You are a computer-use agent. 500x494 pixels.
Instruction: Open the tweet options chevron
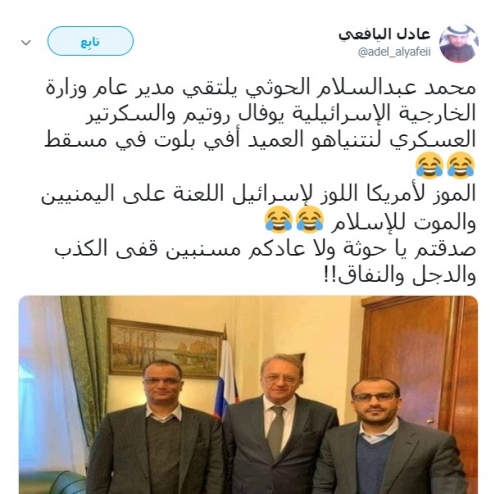[26, 43]
